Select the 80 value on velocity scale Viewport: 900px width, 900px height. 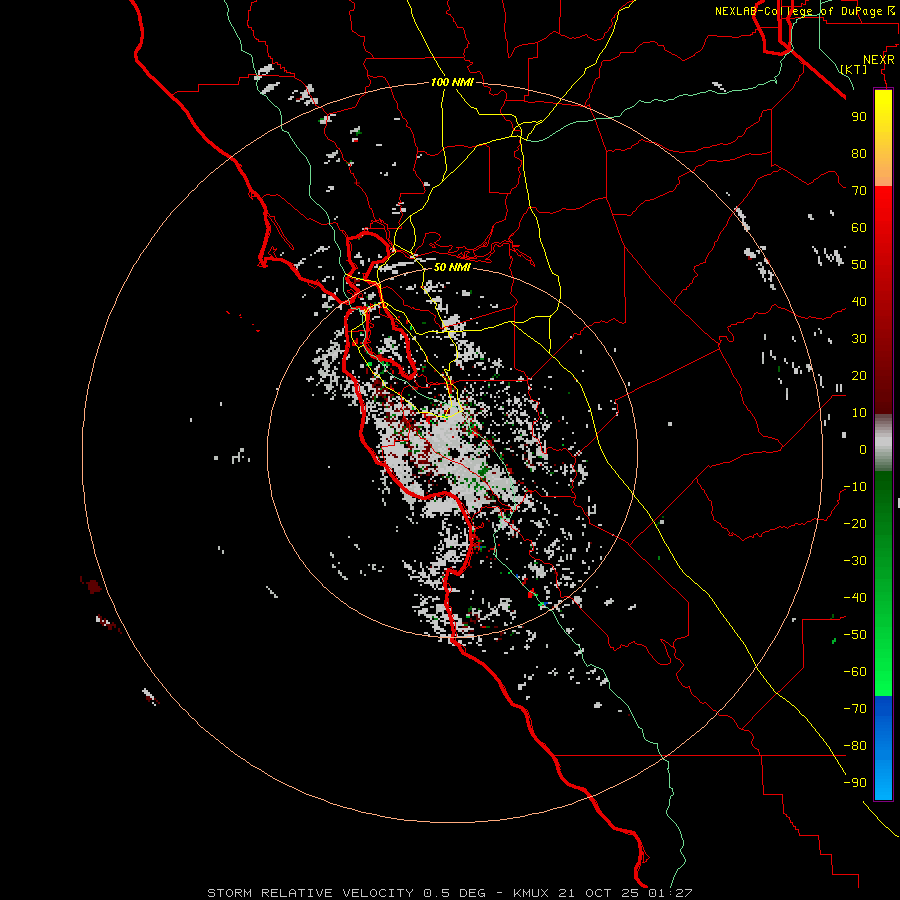tap(859, 153)
